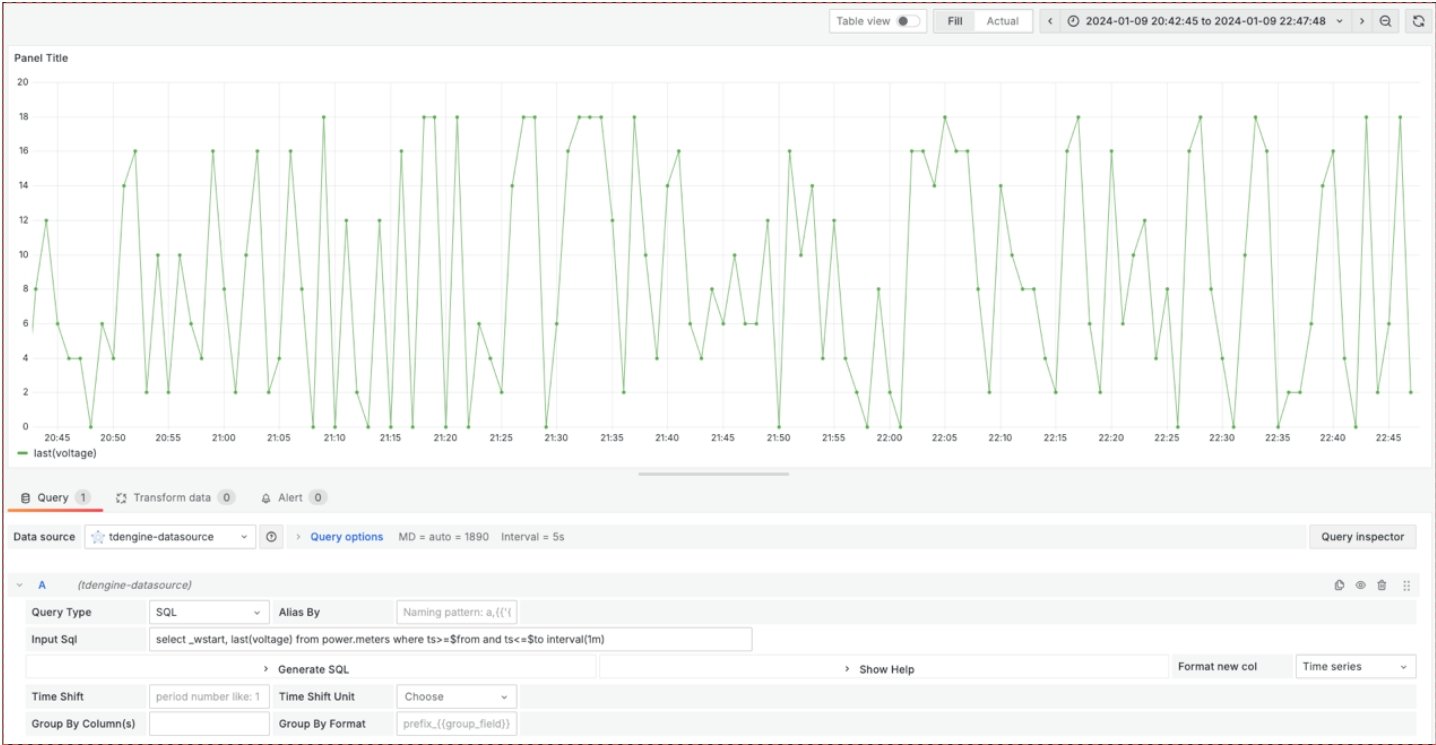This screenshot has width=1436, height=745.
Task: Shift time range backward with left arrow
Action: 1050,21
